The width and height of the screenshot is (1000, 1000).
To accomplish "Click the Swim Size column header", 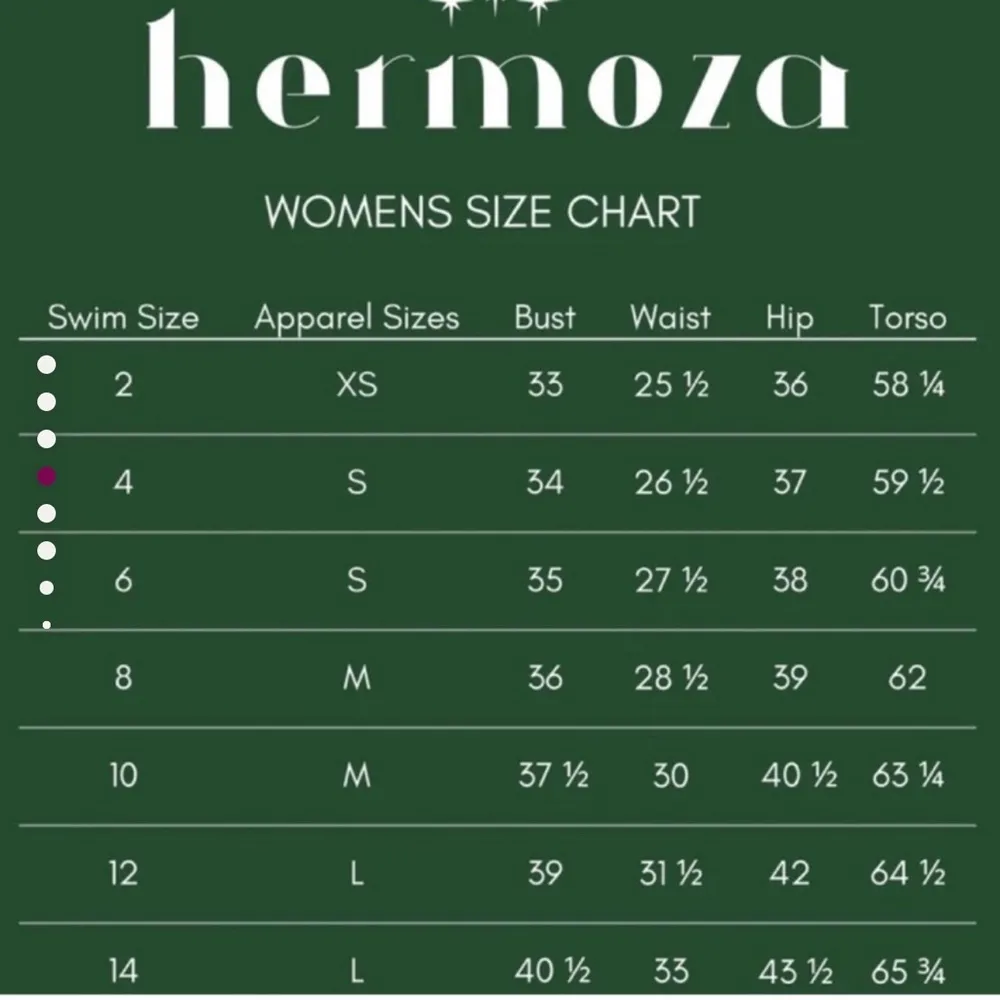I will [123, 318].
